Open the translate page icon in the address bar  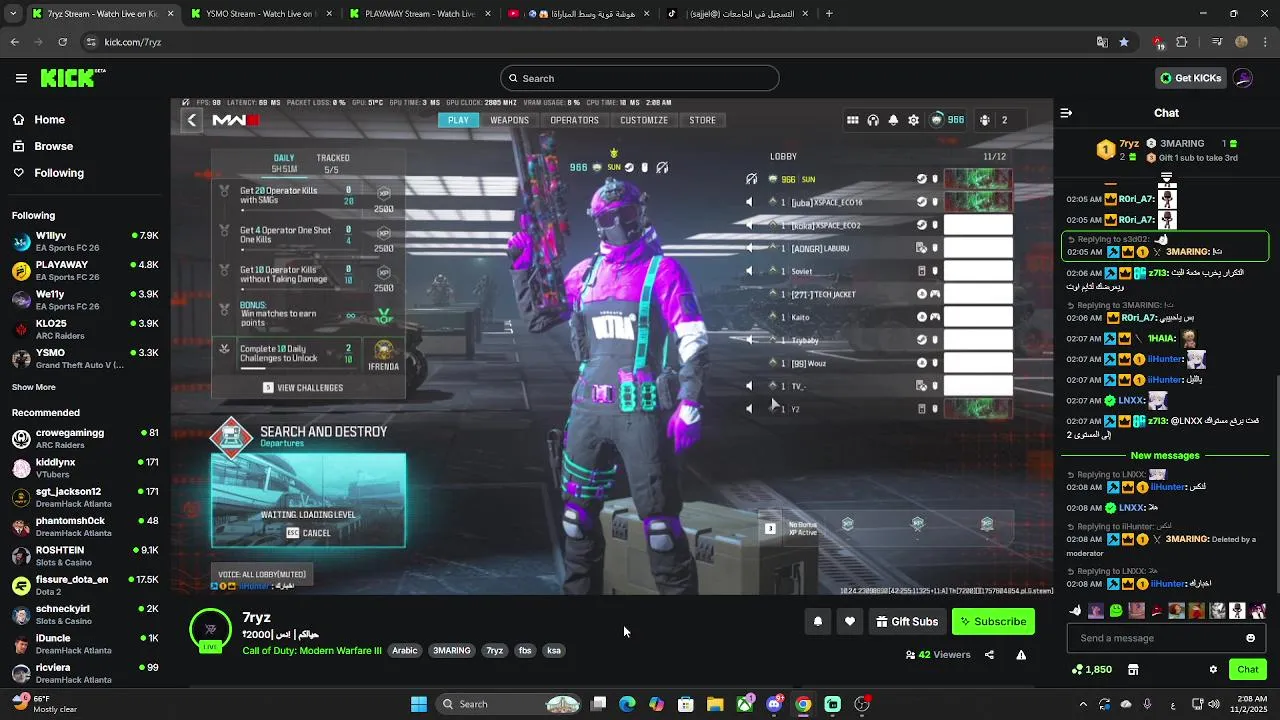[1102, 42]
